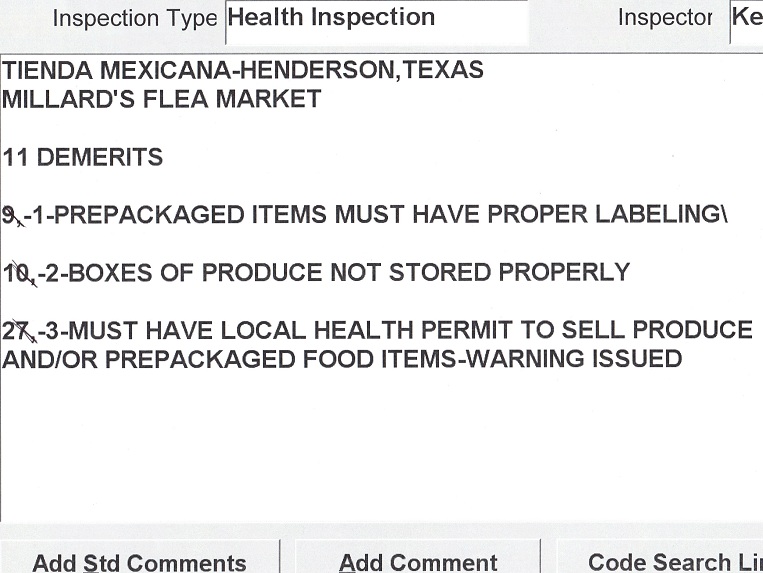763x573 pixels.
Task: Click the Add Std Comments button
Action: pyautogui.click(x=139, y=562)
